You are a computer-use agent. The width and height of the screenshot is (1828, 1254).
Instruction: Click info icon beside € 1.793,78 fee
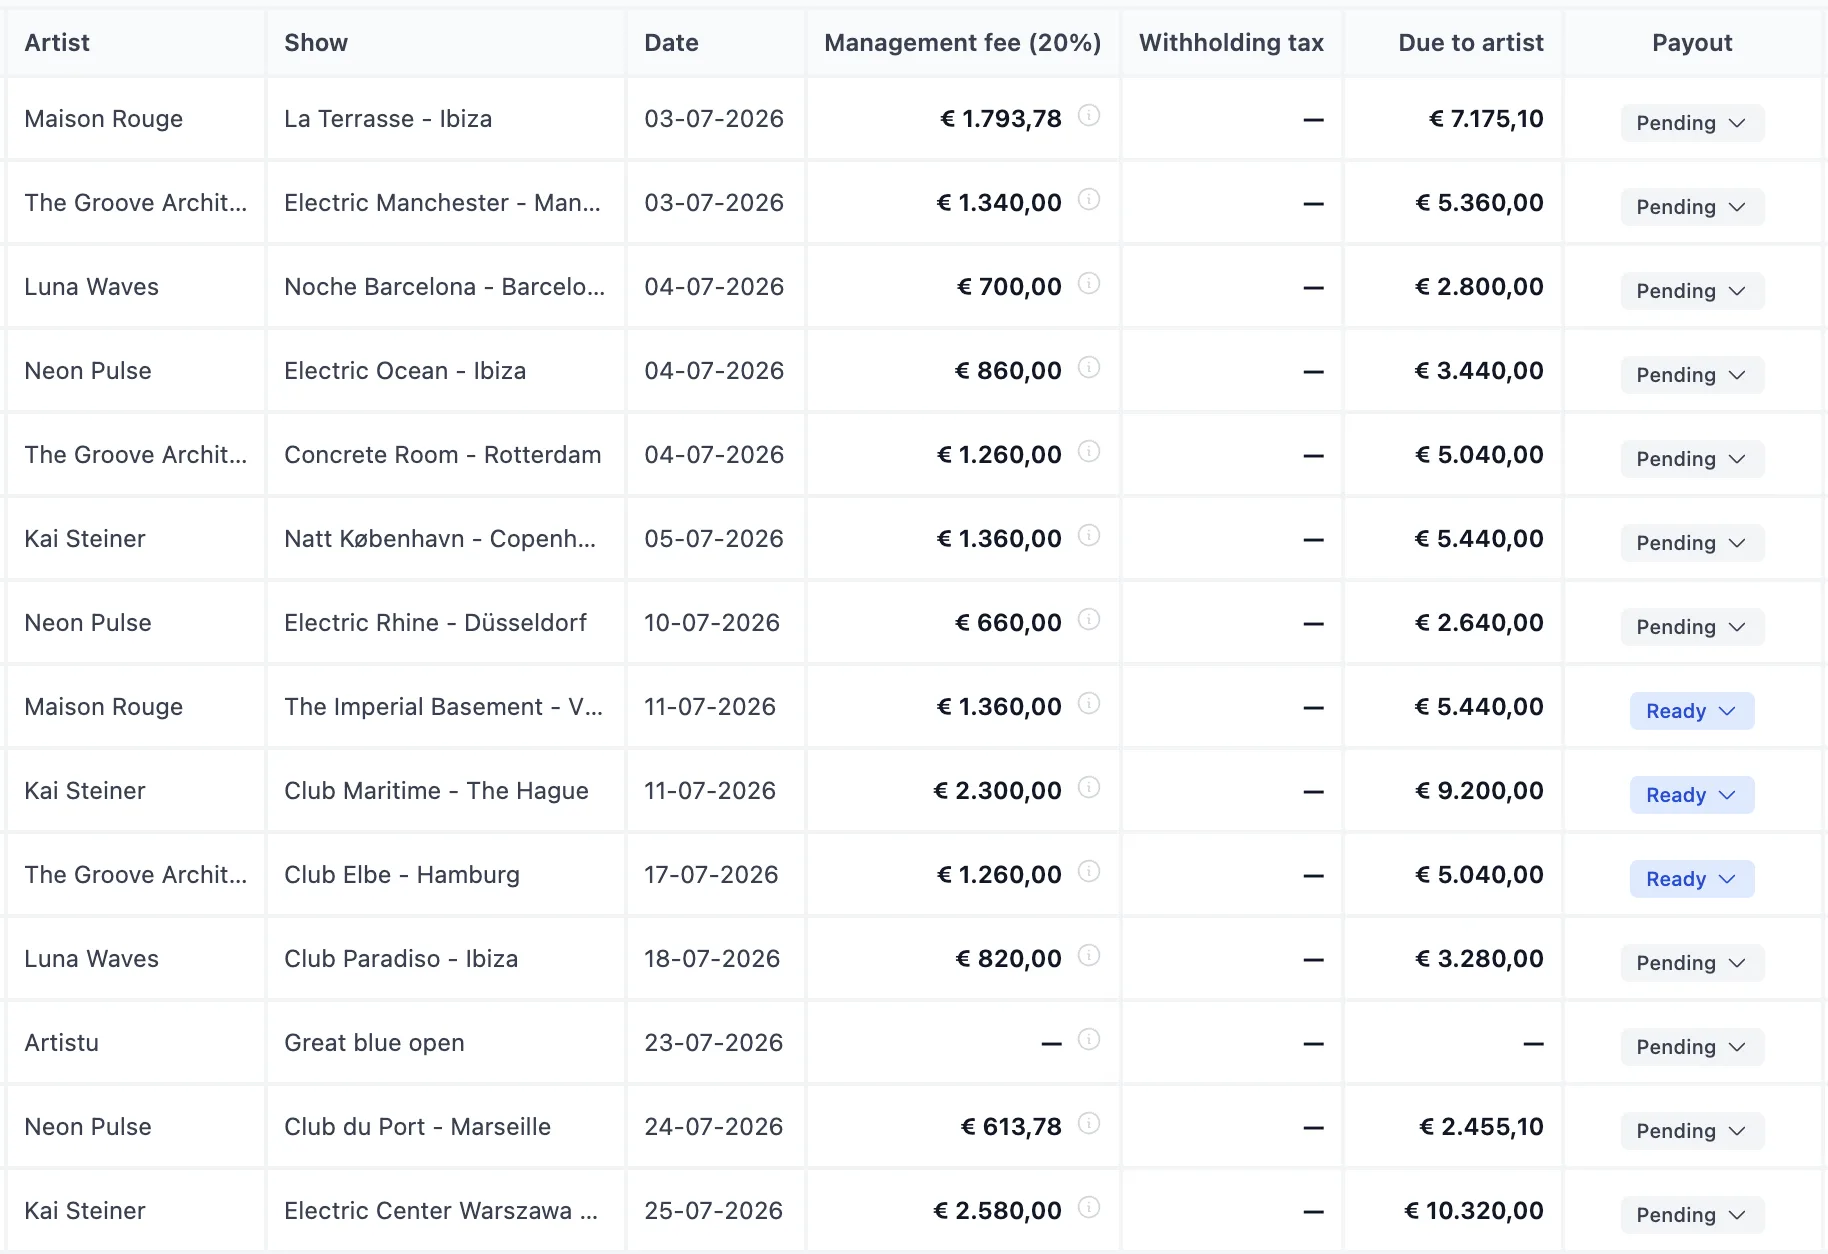[1089, 116]
